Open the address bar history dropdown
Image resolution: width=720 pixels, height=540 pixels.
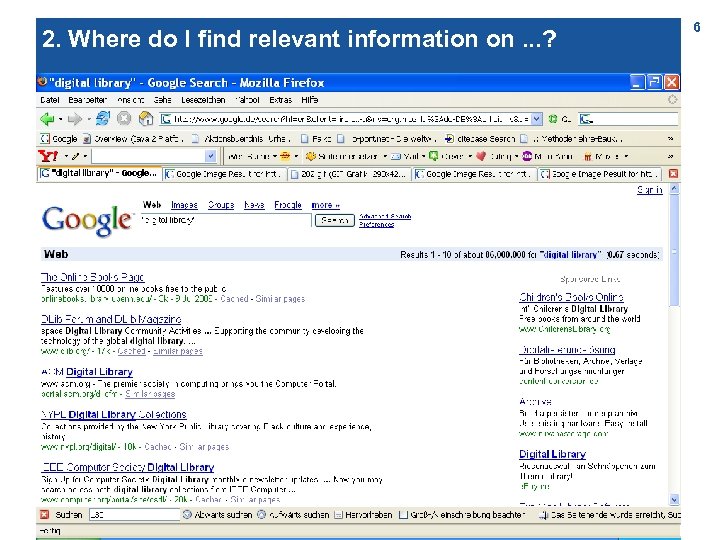point(536,119)
